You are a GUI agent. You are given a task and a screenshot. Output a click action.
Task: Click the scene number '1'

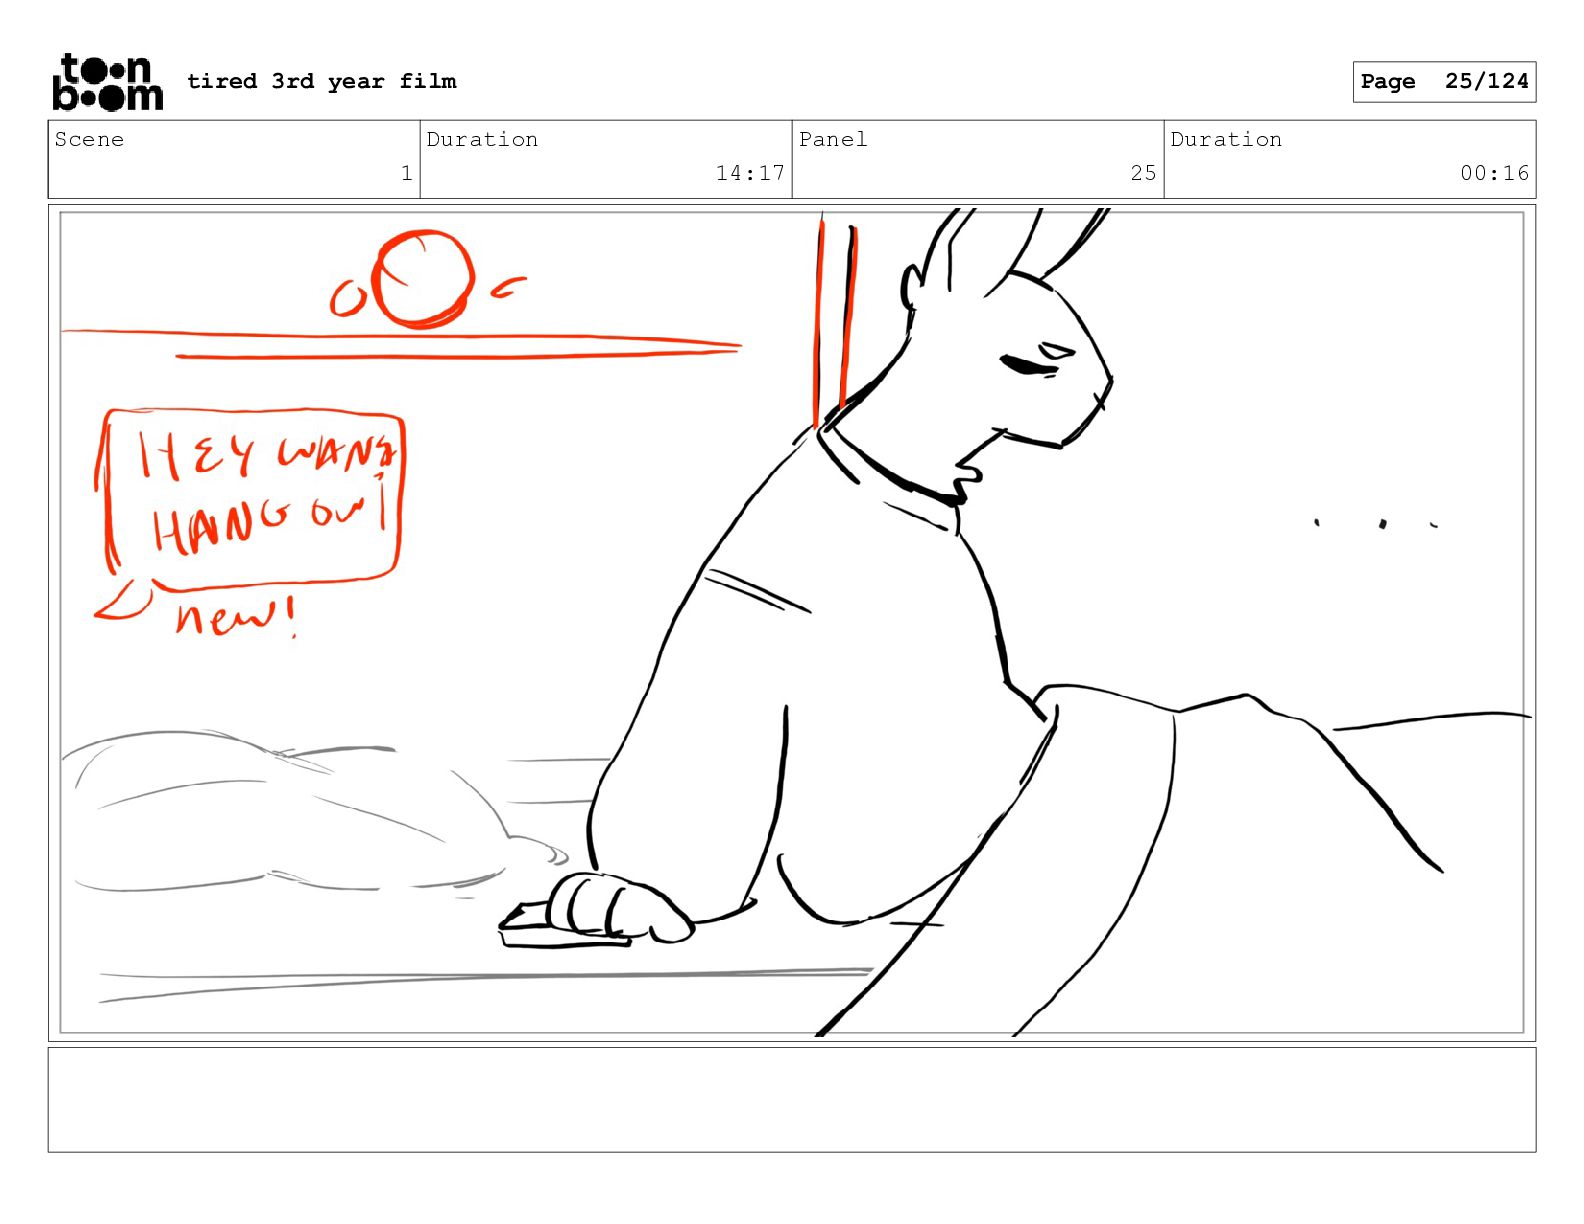pos(406,173)
